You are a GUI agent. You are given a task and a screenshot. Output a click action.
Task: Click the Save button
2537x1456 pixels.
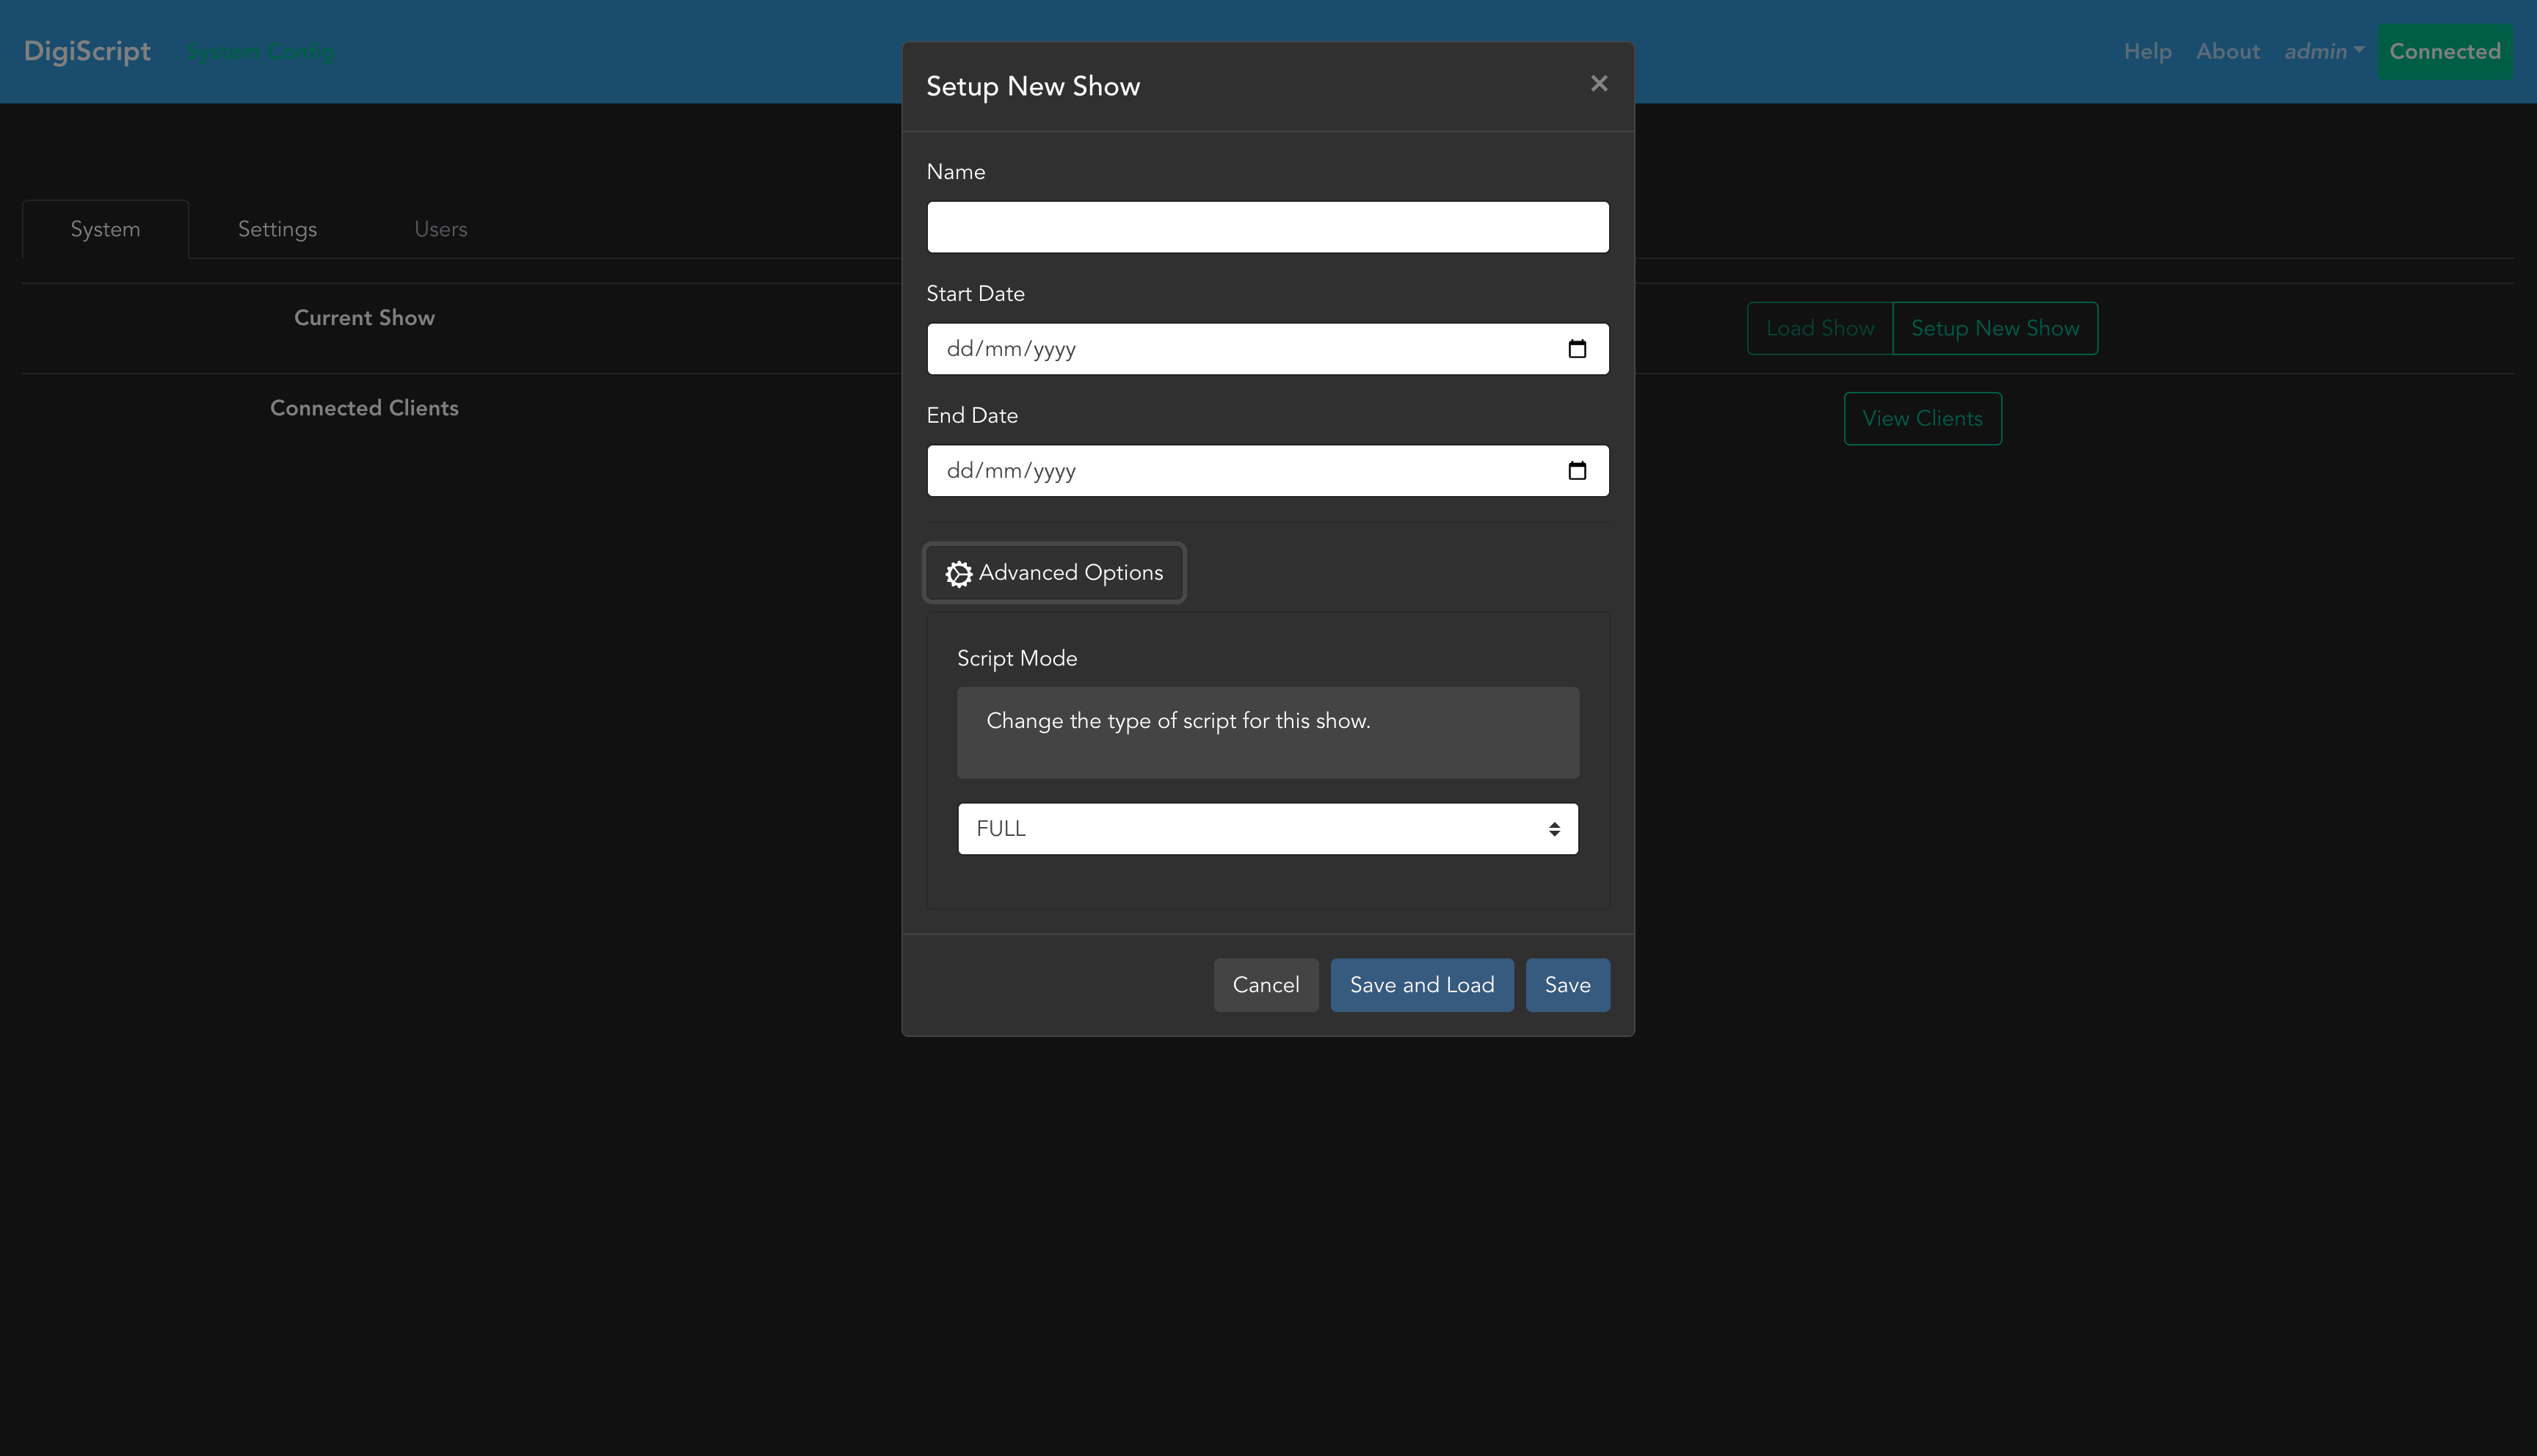tap(1567, 985)
